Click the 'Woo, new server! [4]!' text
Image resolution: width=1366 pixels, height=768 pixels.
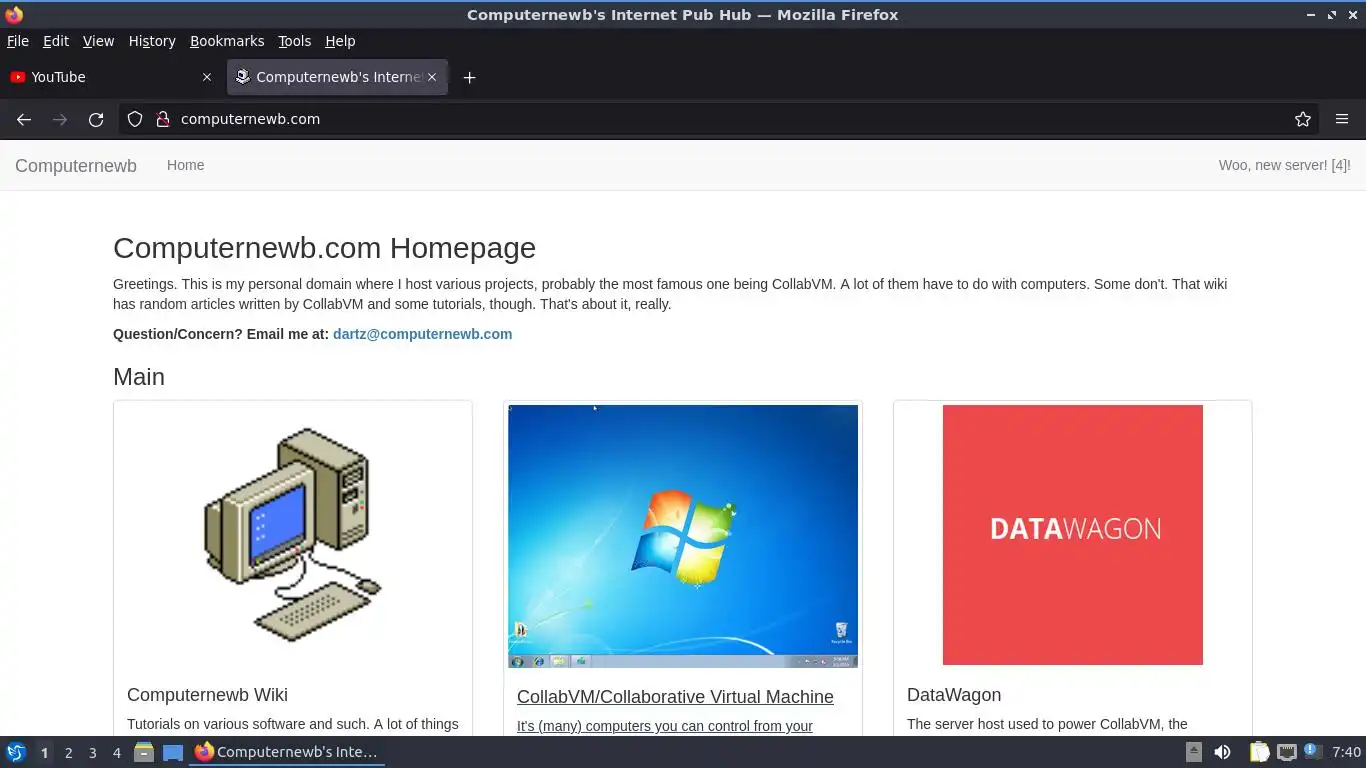click(1284, 165)
